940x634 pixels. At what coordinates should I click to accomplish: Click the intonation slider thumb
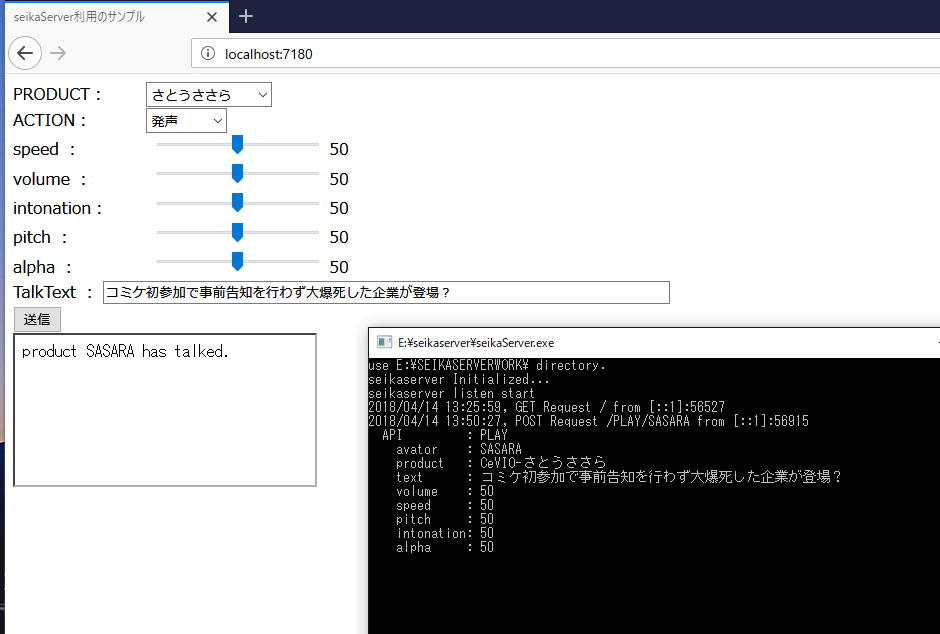click(x=237, y=203)
